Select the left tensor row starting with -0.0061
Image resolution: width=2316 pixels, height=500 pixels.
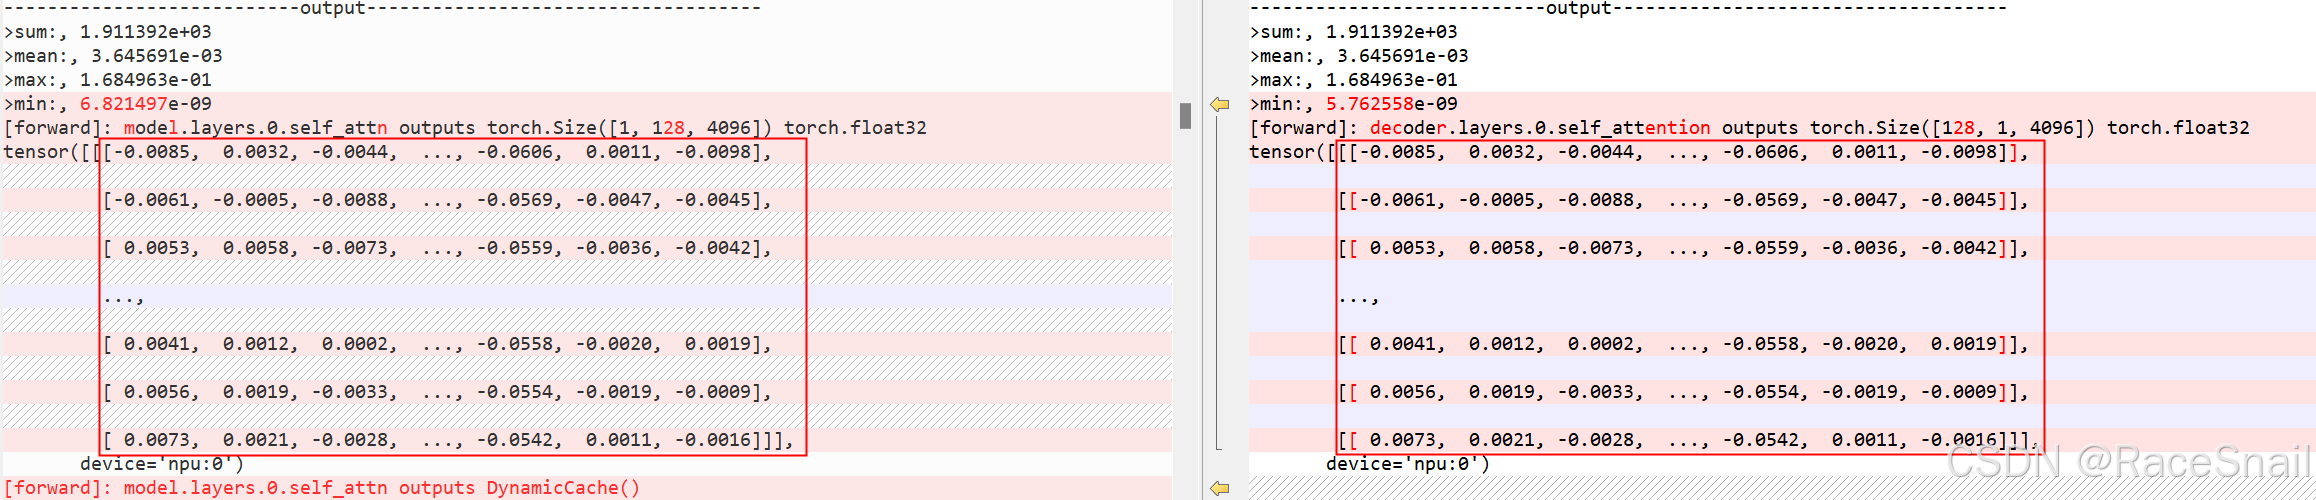(438, 200)
